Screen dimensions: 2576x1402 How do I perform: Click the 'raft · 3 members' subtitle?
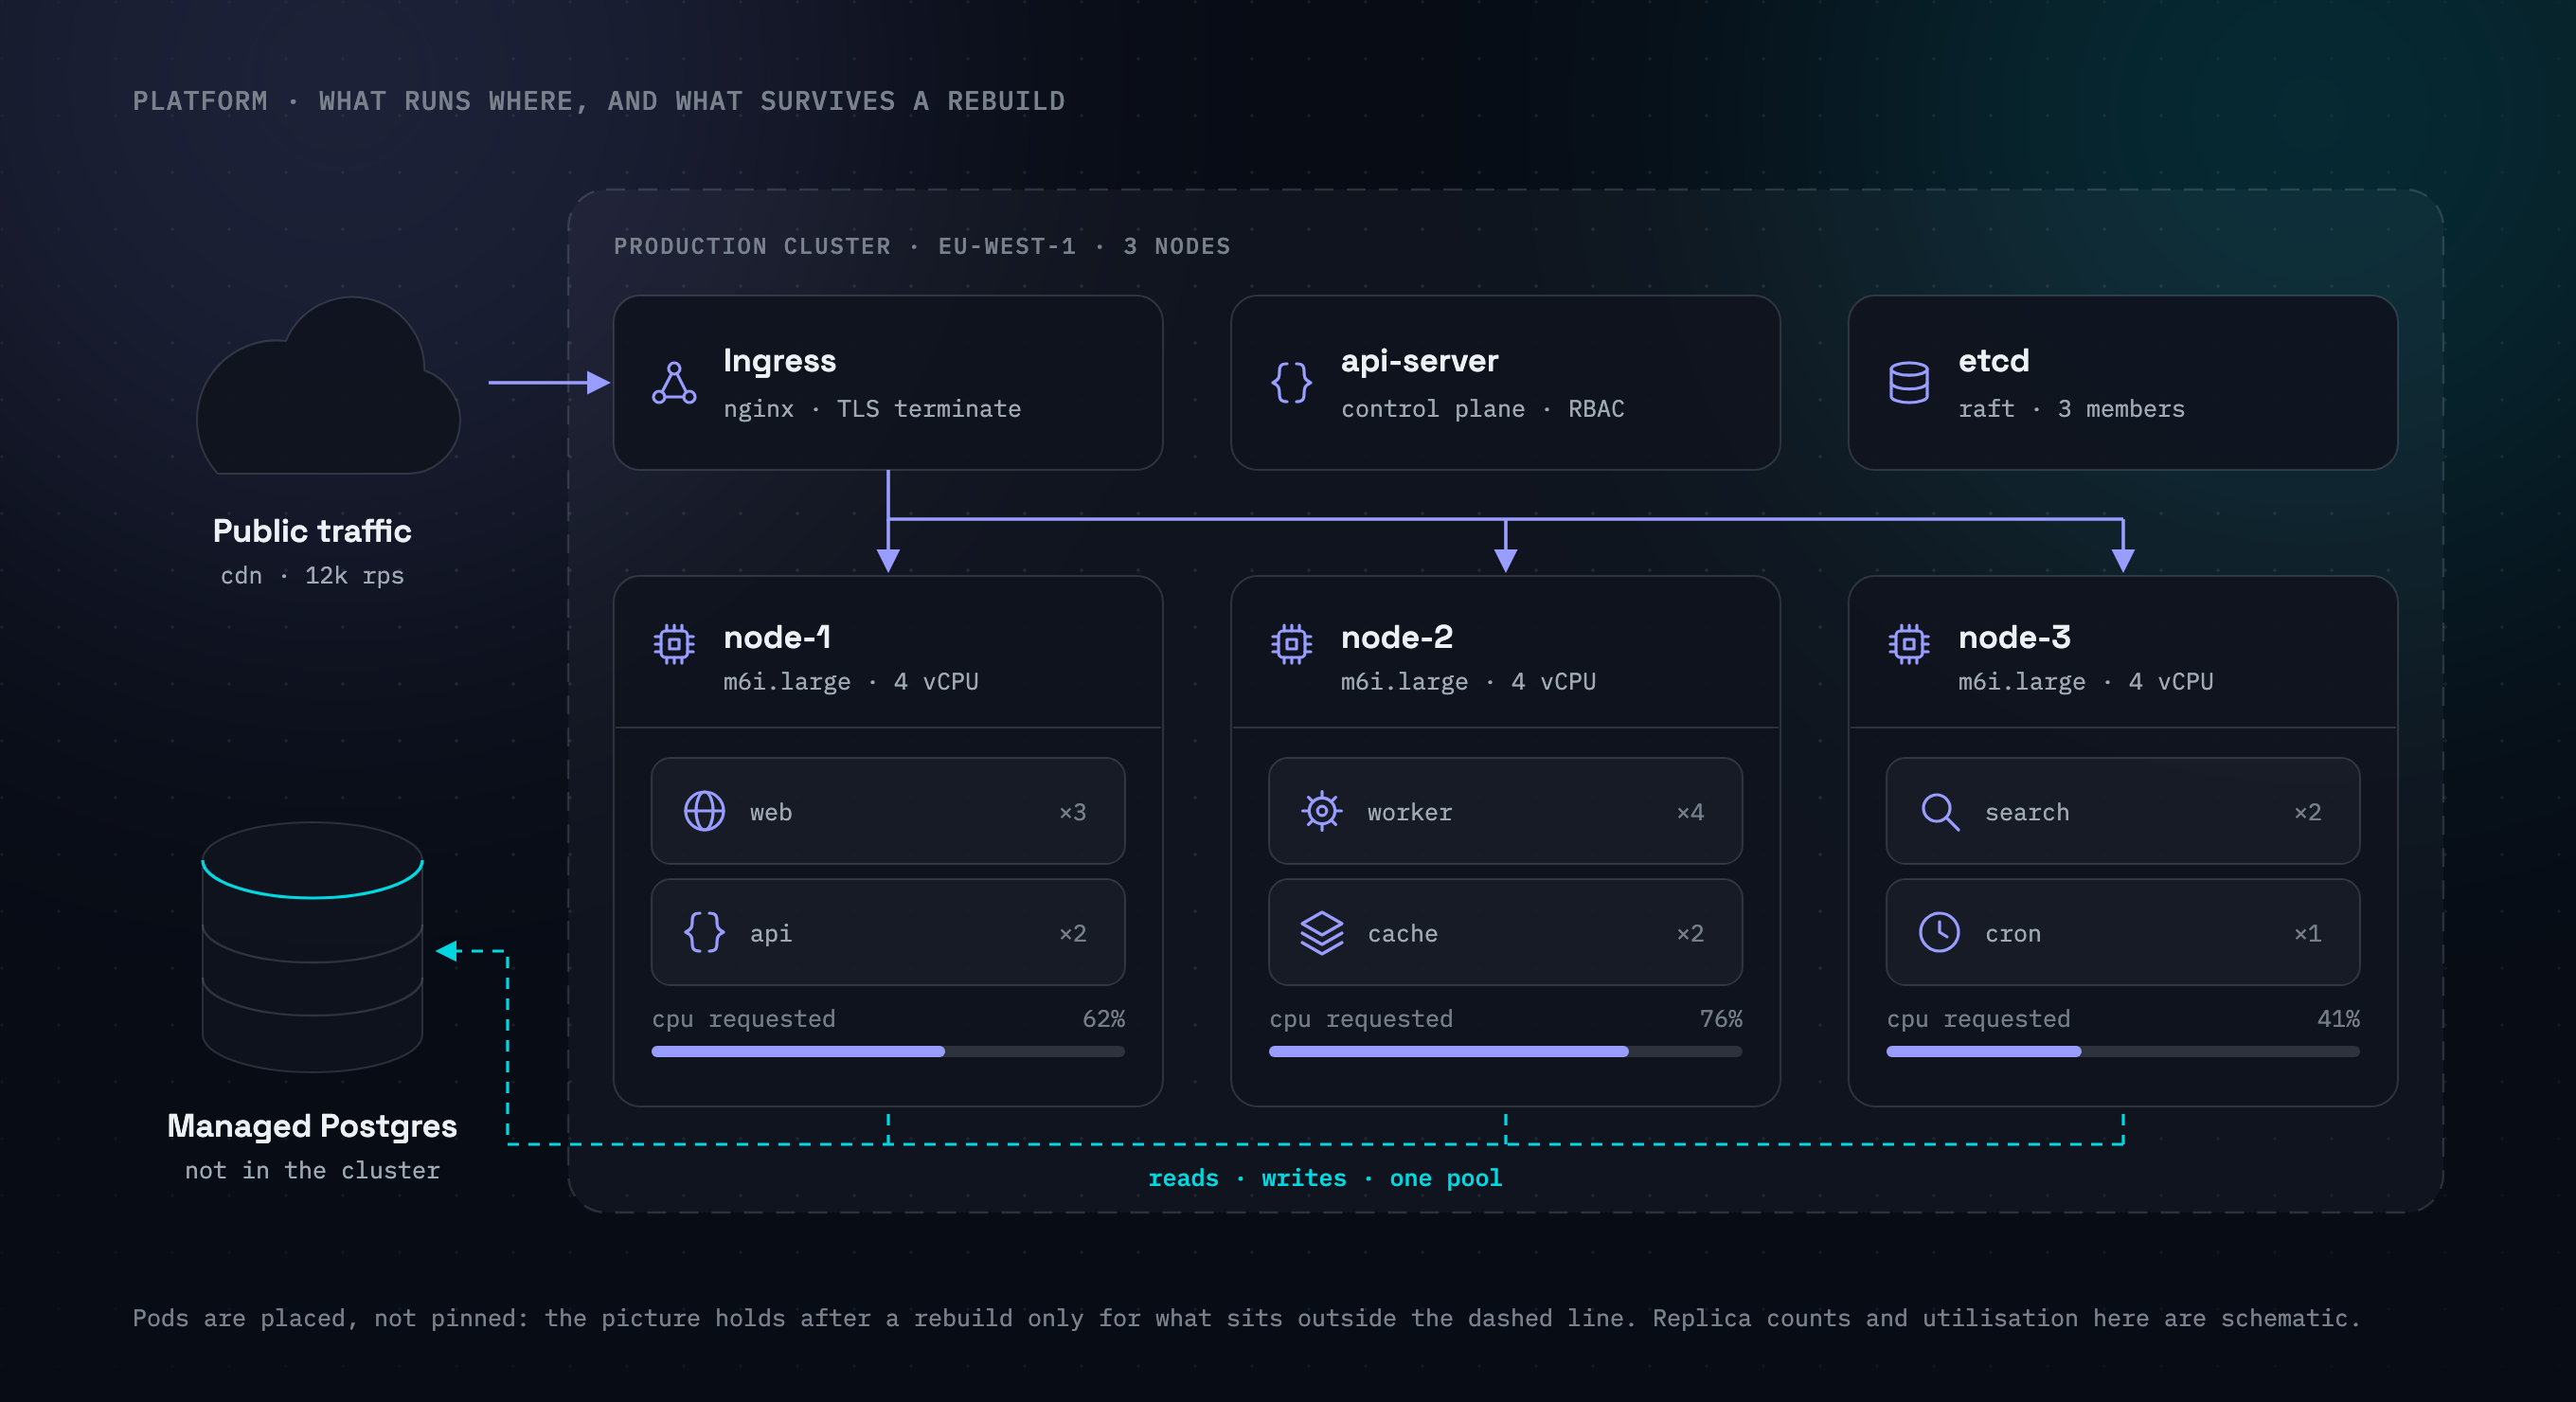click(x=2071, y=409)
